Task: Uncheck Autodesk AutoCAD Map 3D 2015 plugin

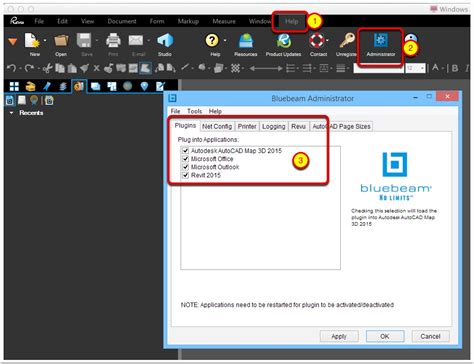Action: [x=186, y=151]
